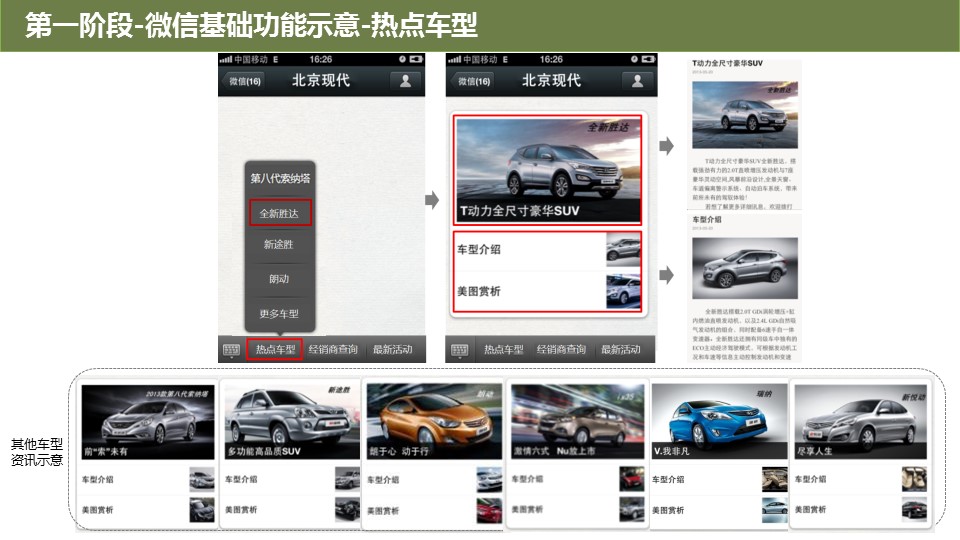Click the slide title 第一阶段-微信基础功能示意-热点车型
Image resolution: width=960 pixels, height=540 pixels.
click(251, 26)
